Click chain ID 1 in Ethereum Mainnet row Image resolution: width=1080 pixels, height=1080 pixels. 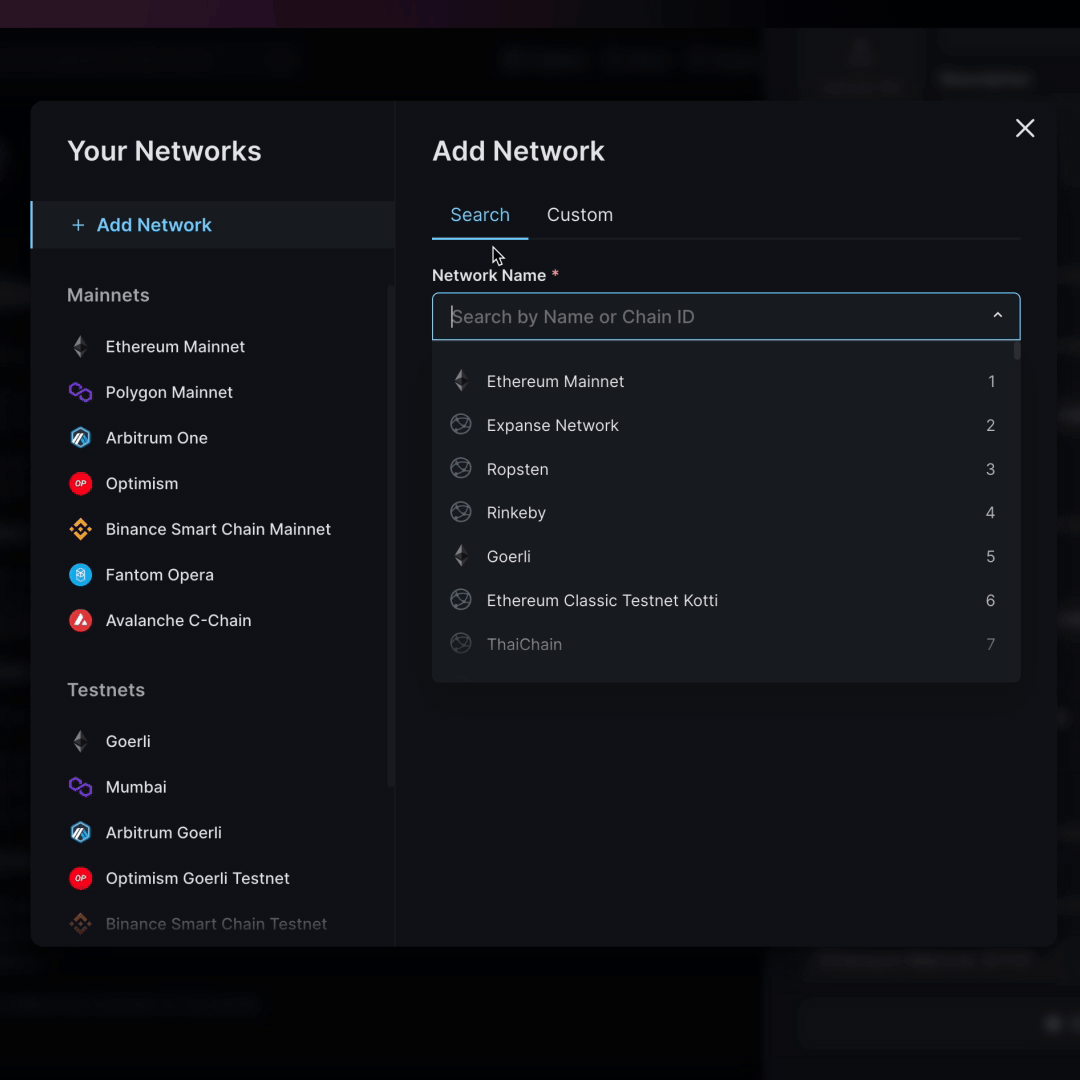click(991, 381)
